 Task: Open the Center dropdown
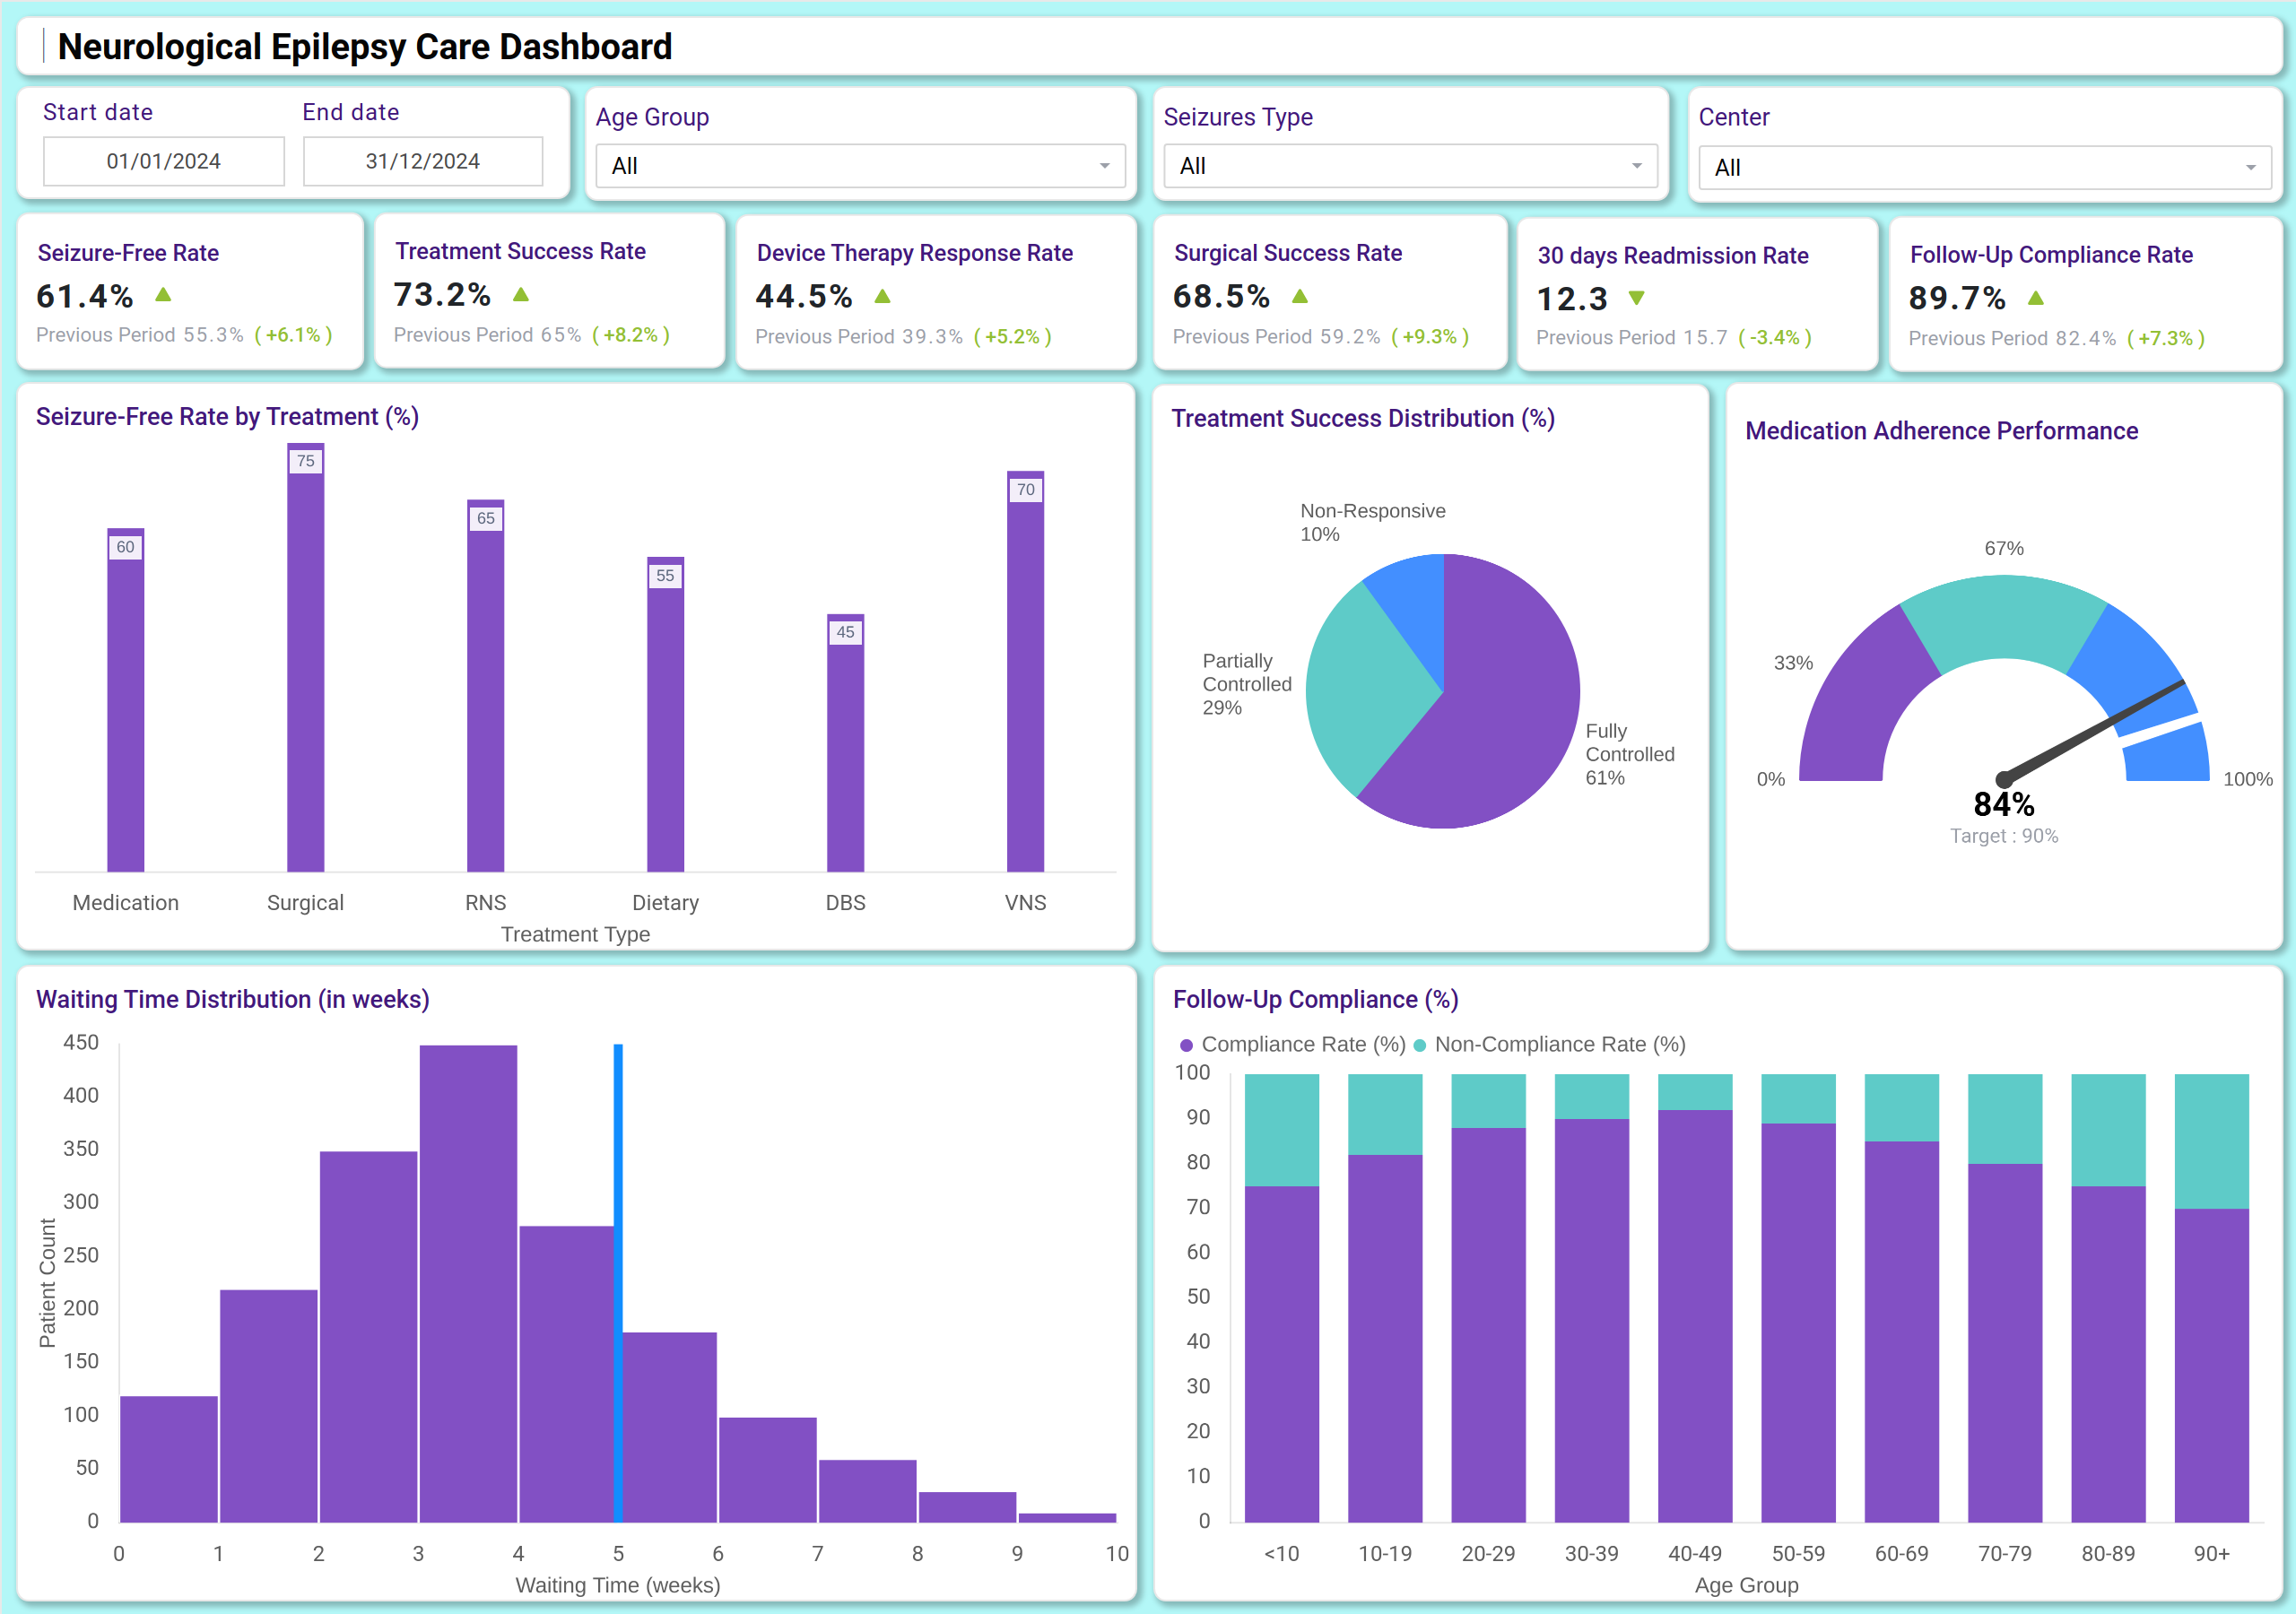tap(1985, 168)
